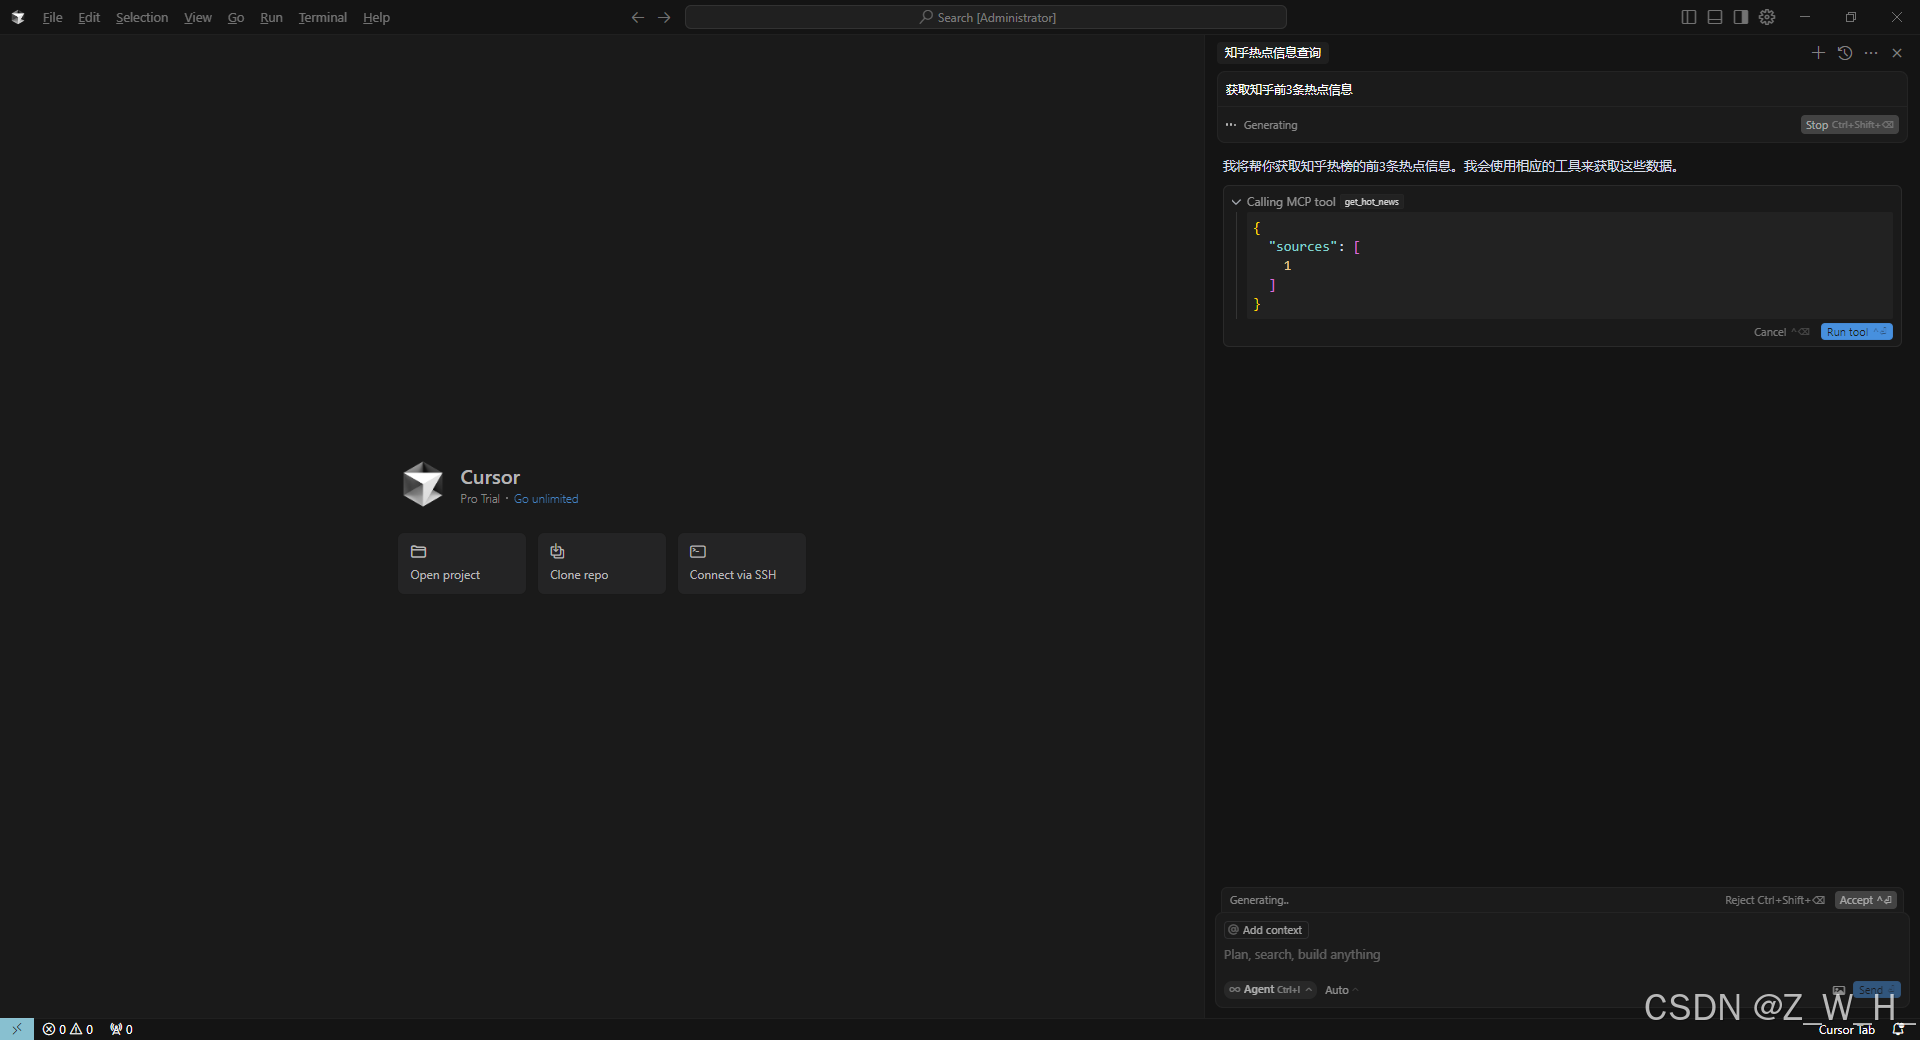The image size is (1920, 1040).
Task: Open the File menu
Action: click(52, 17)
